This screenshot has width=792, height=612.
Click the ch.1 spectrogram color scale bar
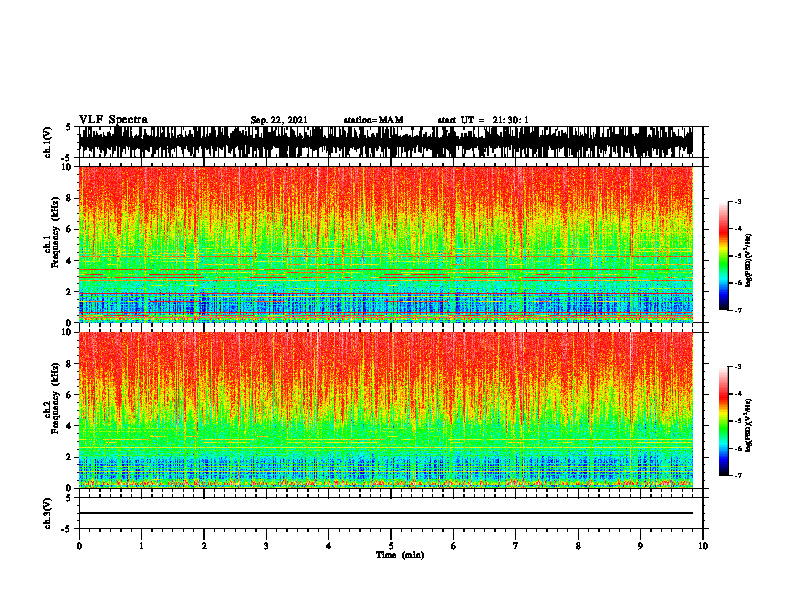[723, 256]
